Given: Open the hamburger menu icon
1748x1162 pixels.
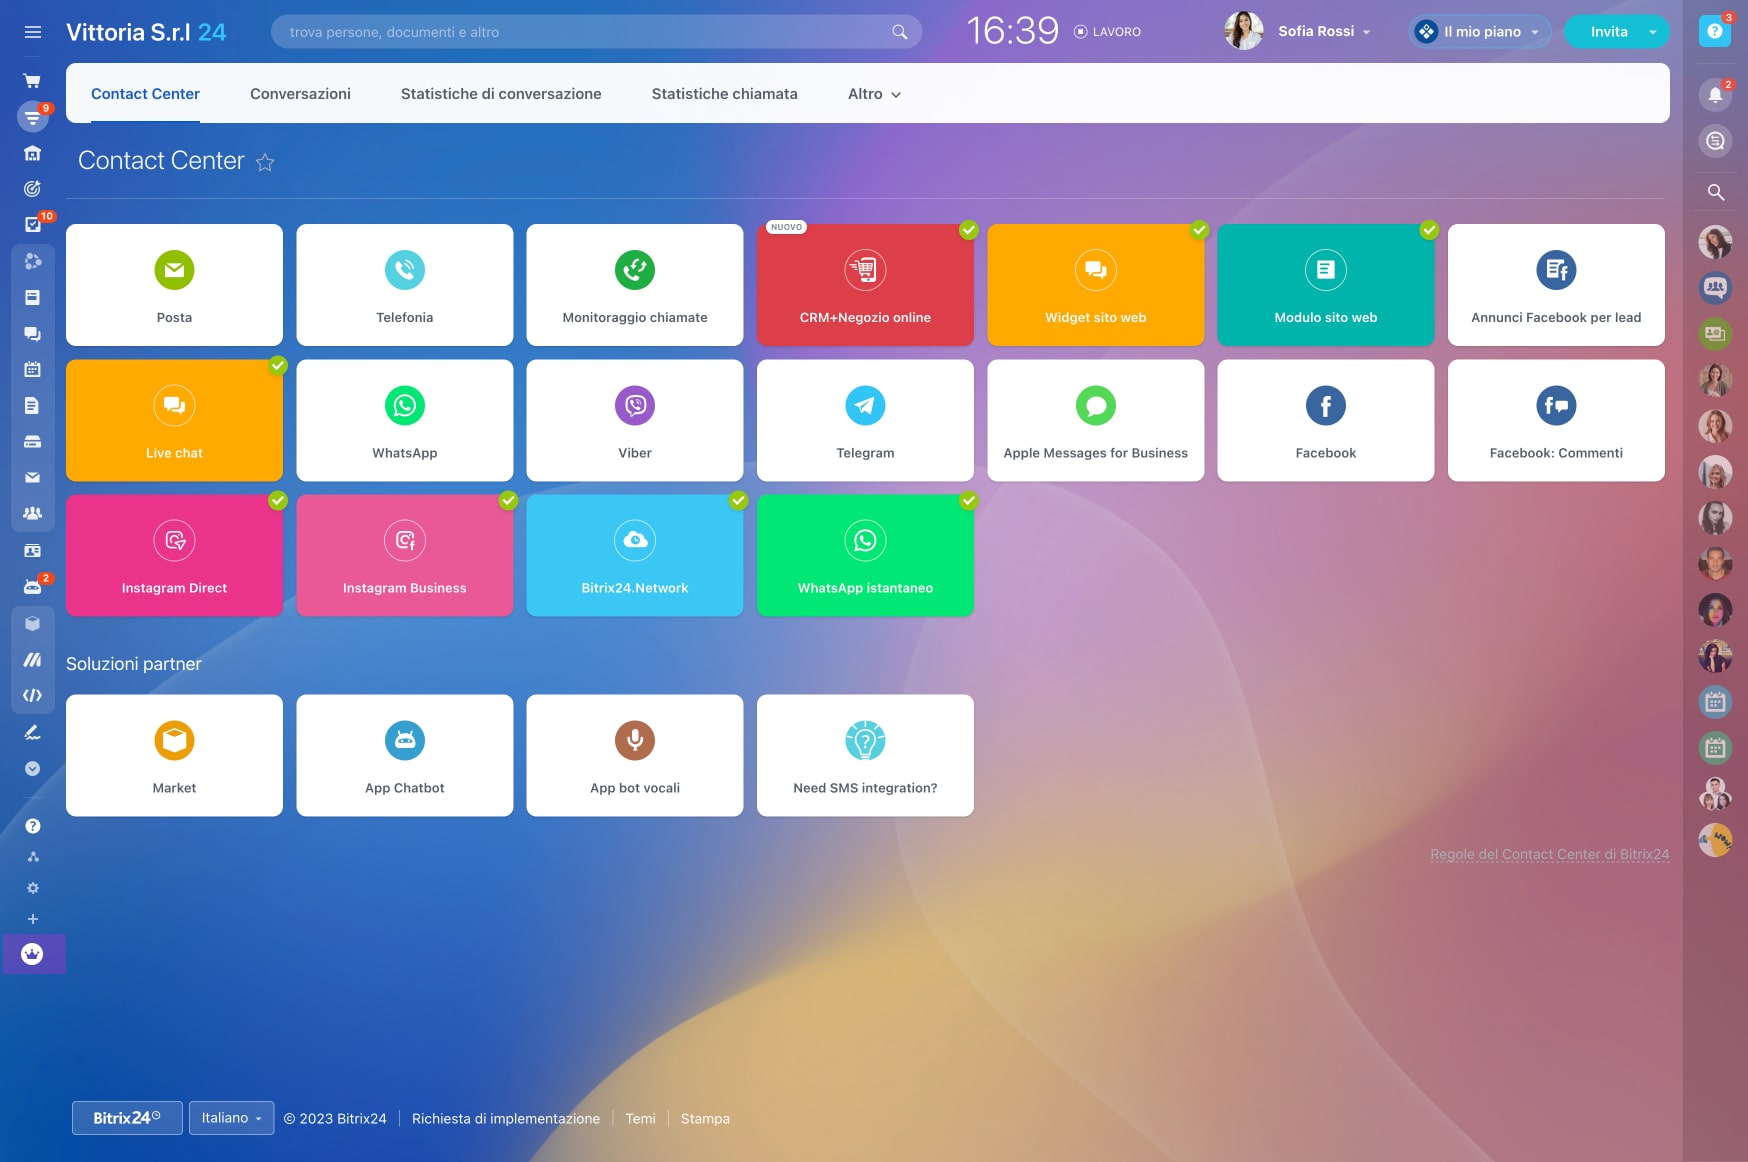Looking at the screenshot, I should 33,32.
